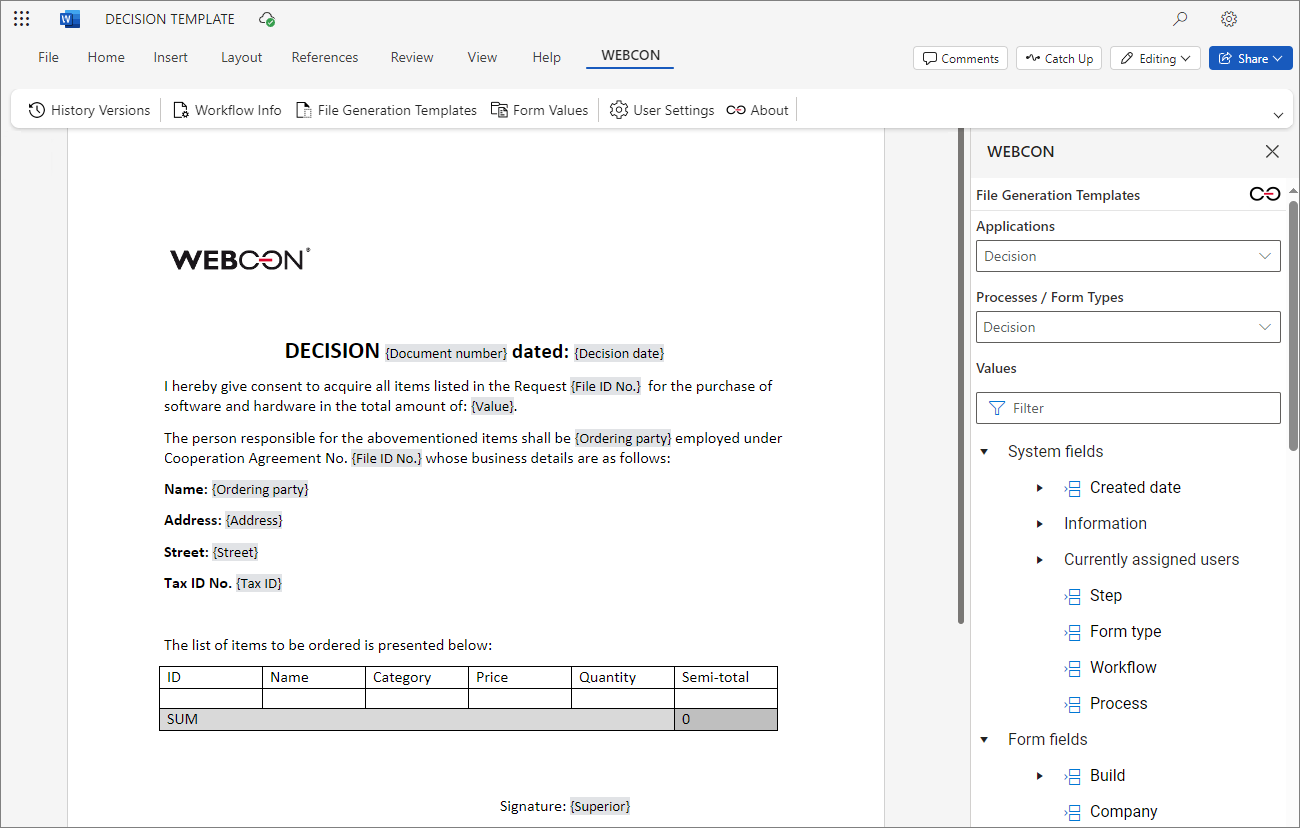This screenshot has height=828, width=1300.
Task: Open the Help tab
Action: coord(547,57)
